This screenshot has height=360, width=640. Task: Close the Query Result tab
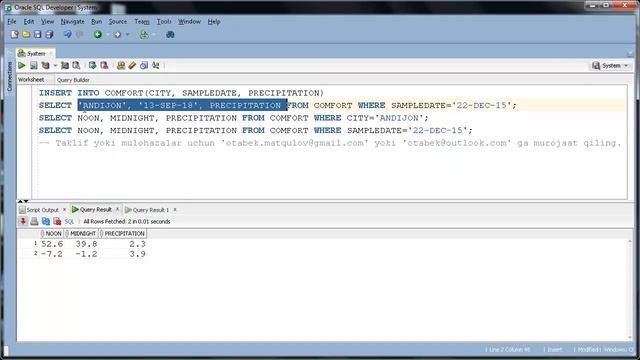pyautogui.click(x=118, y=209)
